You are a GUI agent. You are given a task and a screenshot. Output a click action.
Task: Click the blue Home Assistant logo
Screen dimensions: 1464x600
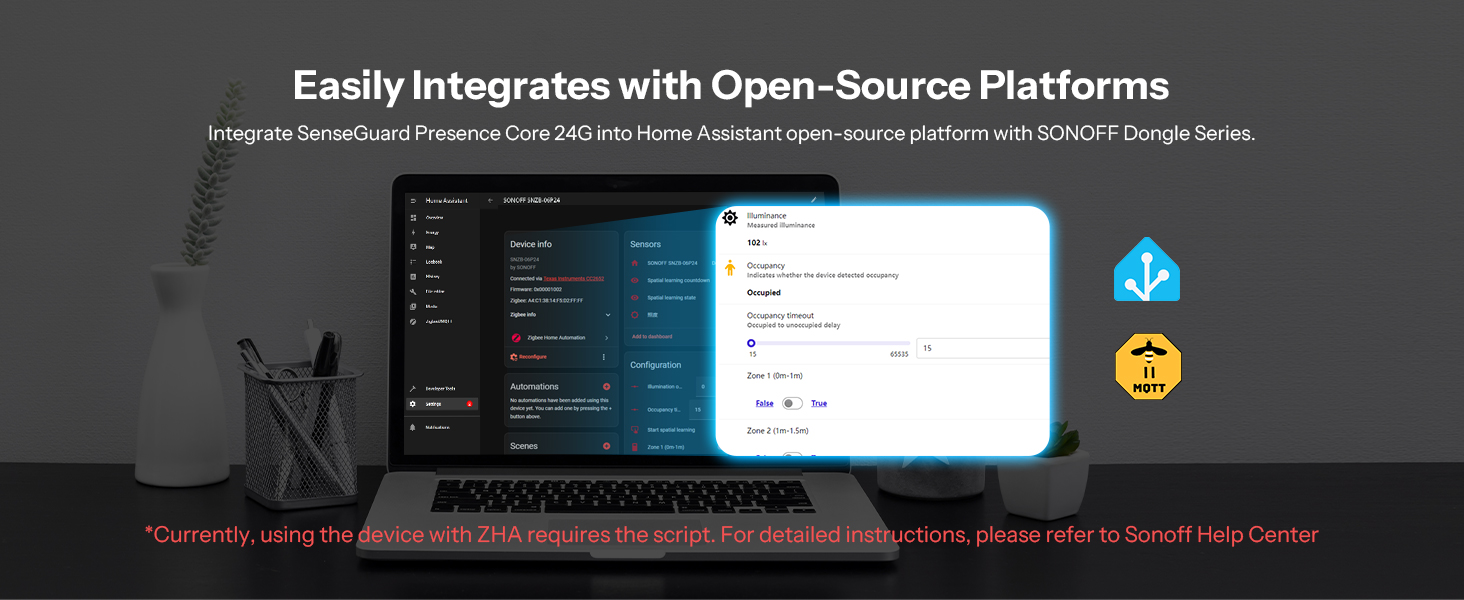(x=1147, y=269)
